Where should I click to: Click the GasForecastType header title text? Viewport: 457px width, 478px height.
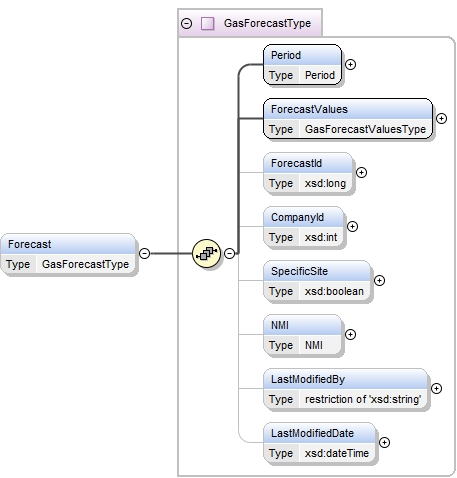[267, 23]
